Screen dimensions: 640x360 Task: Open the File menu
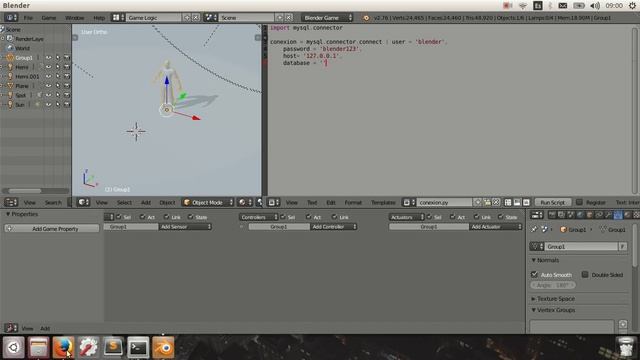[x=28, y=18]
